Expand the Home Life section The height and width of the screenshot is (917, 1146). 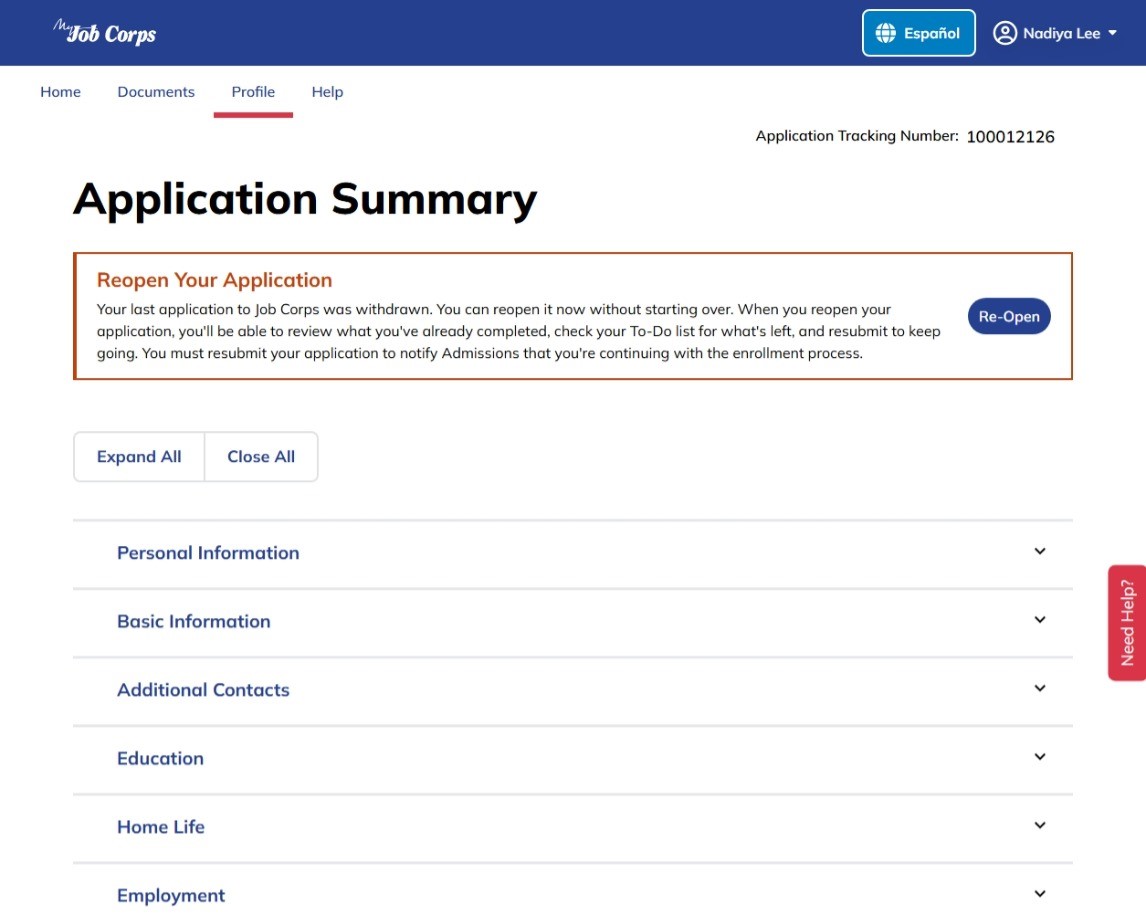click(x=573, y=827)
